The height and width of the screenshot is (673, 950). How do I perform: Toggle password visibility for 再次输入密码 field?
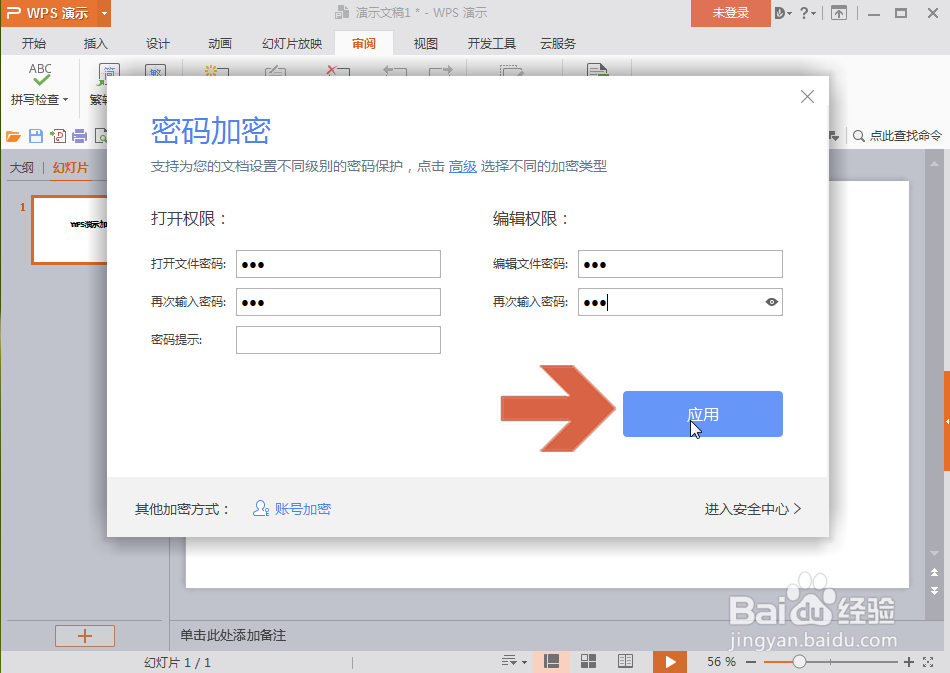[771, 301]
